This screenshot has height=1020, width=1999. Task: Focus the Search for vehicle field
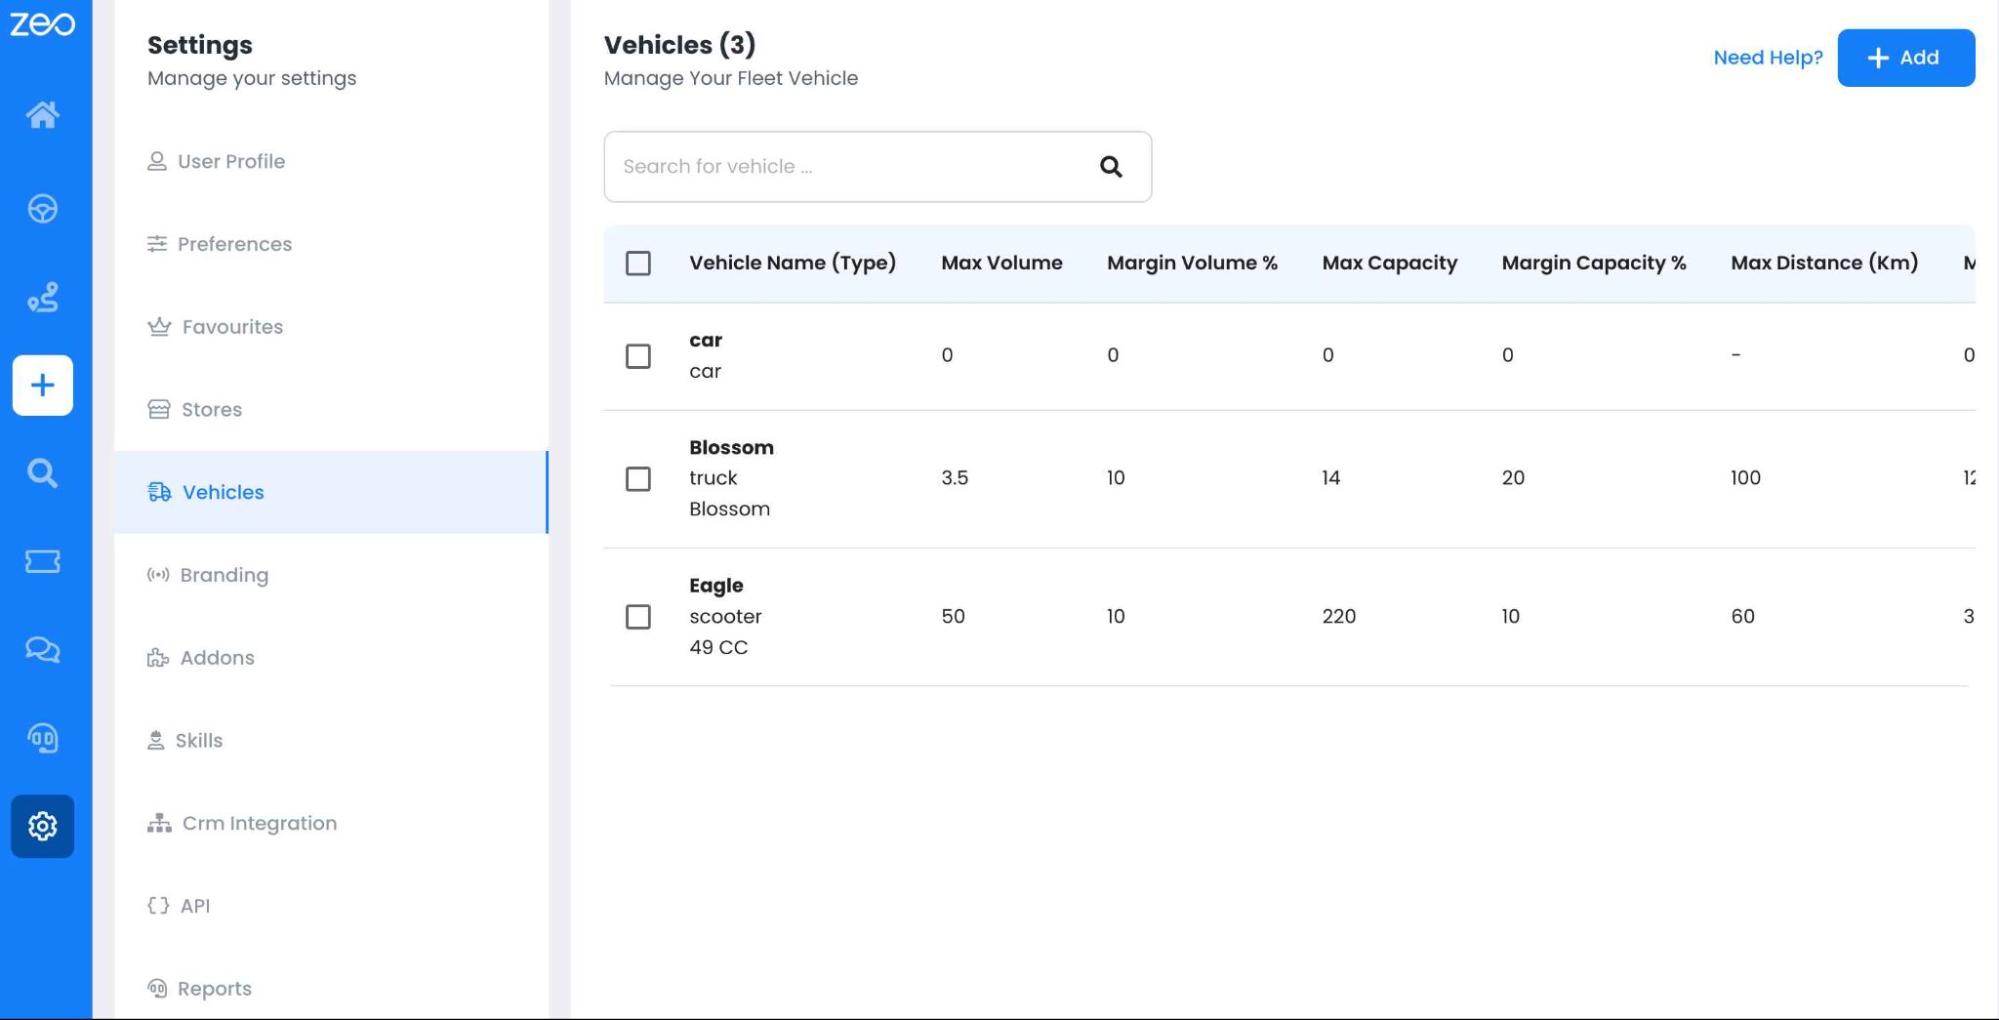(x=850, y=167)
